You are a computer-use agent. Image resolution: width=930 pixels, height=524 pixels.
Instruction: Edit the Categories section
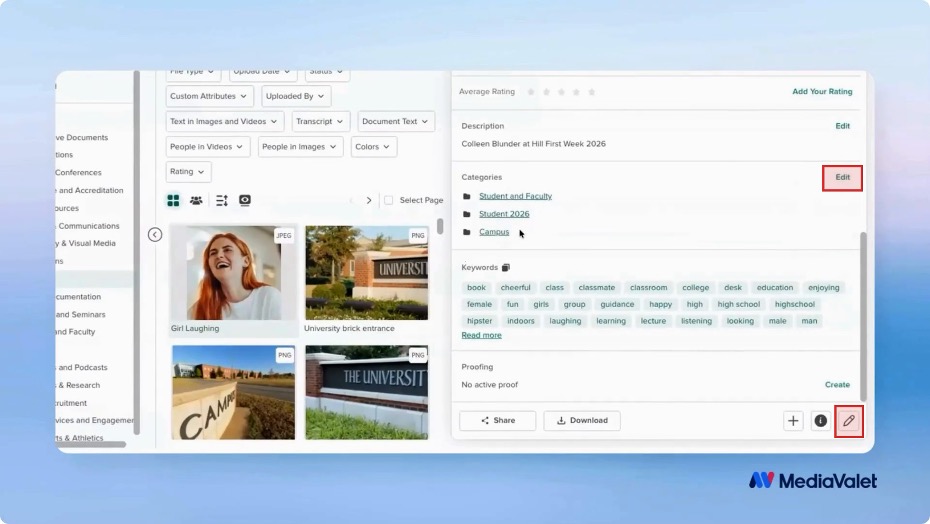[x=842, y=177]
